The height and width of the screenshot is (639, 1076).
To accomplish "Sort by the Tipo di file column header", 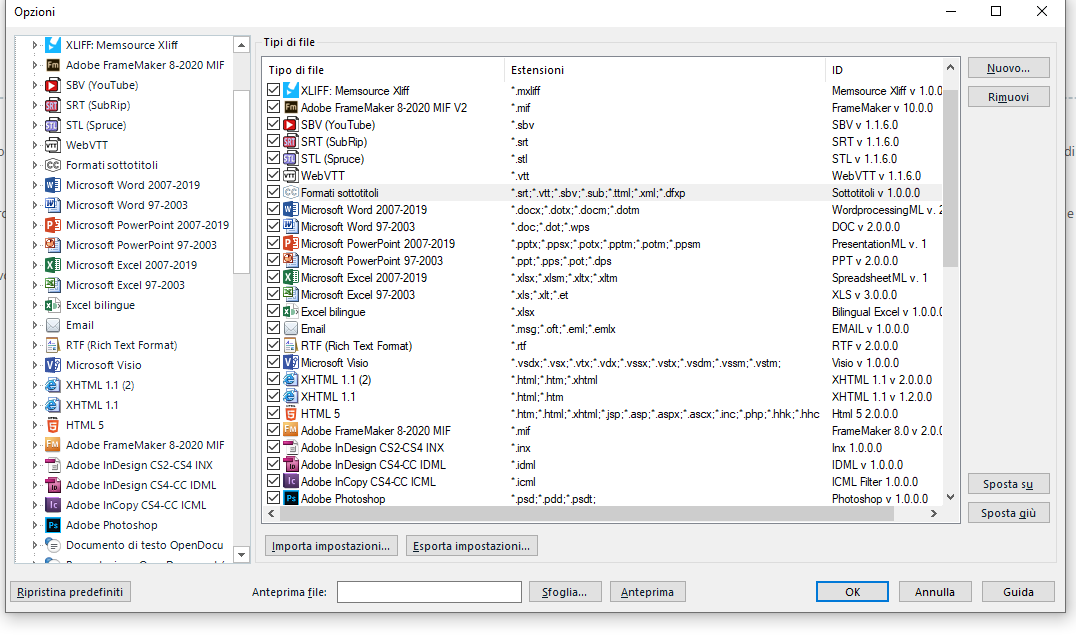I will (x=384, y=70).
